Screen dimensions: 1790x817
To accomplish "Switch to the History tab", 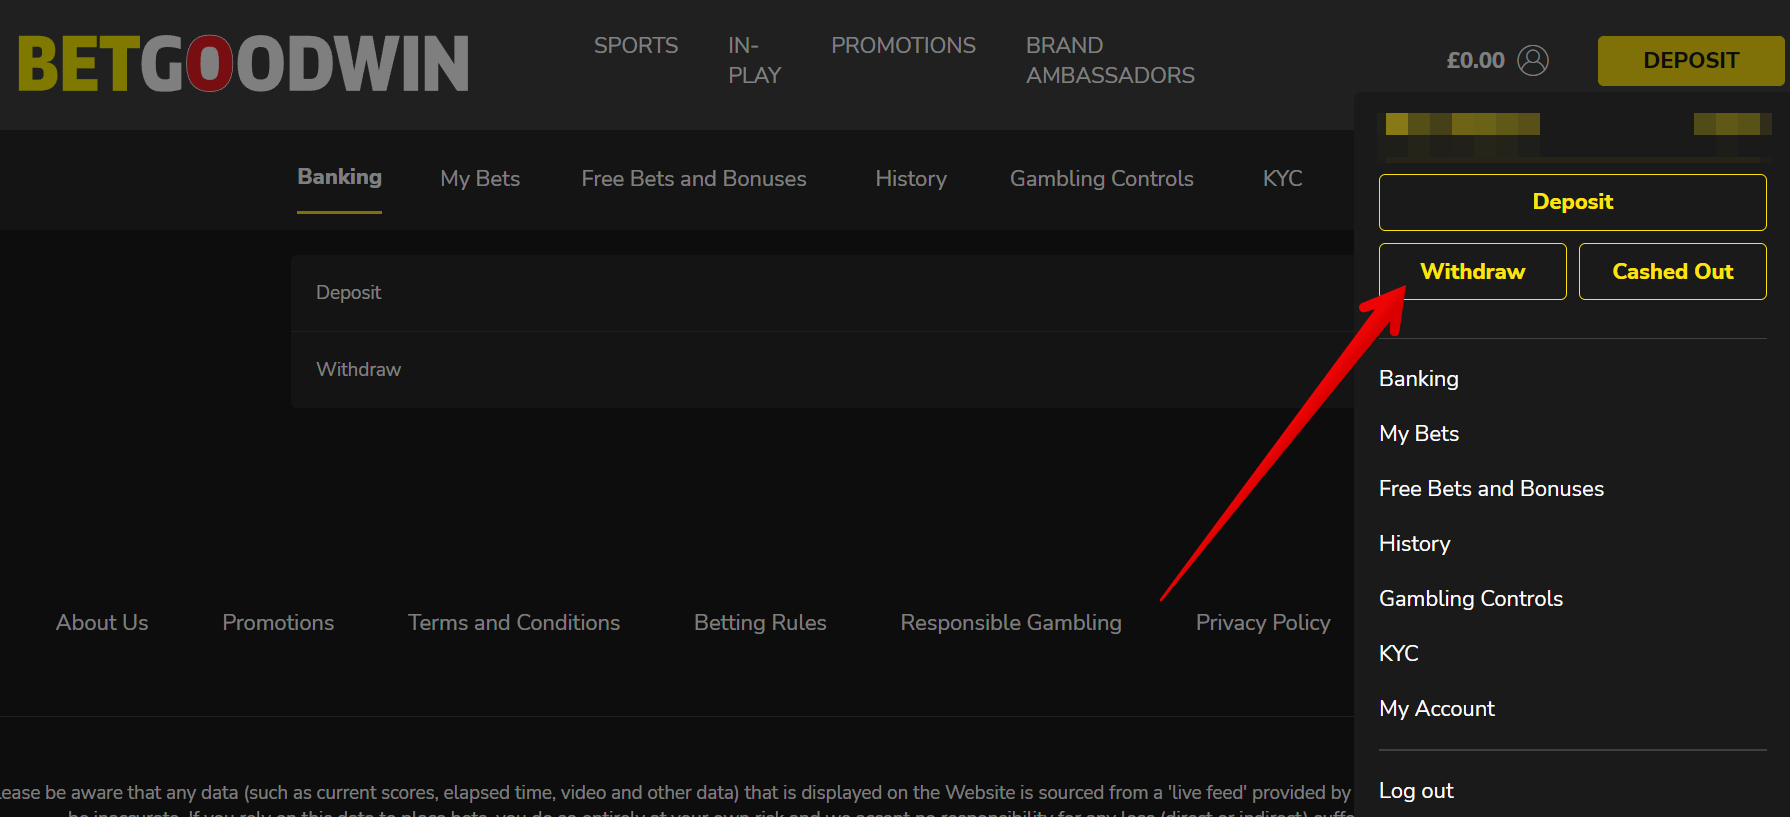I will (911, 178).
